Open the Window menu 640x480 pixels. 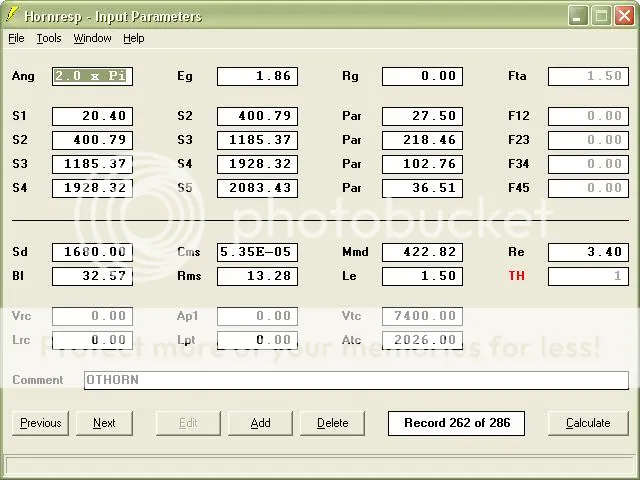pos(92,38)
